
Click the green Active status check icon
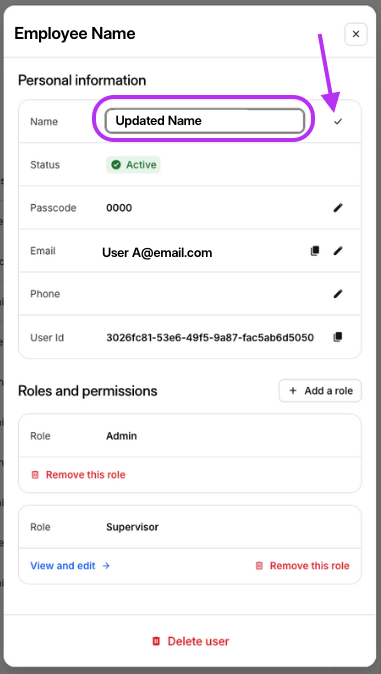pyautogui.click(x=116, y=165)
